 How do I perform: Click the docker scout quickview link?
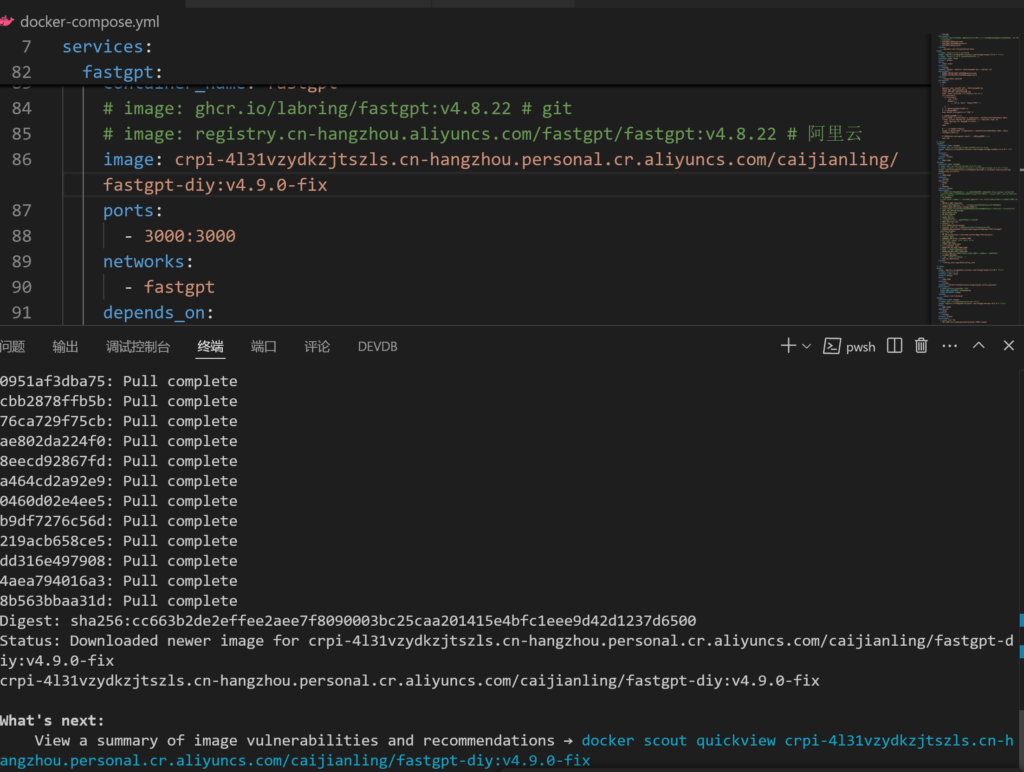click(x=507, y=750)
